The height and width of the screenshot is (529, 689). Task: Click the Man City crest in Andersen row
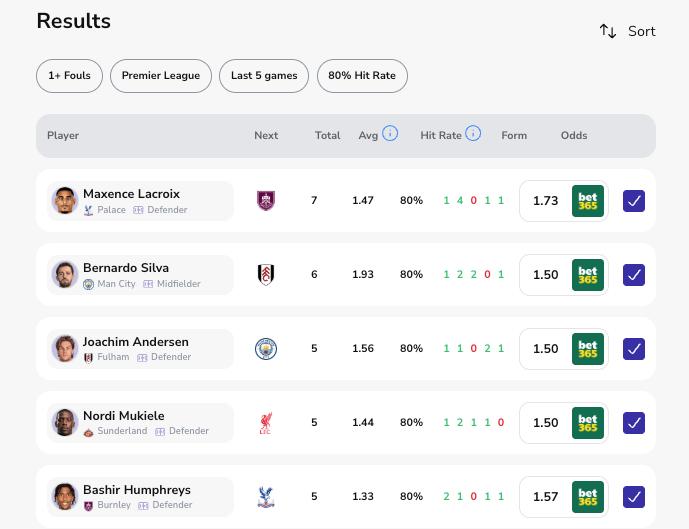coord(266,349)
